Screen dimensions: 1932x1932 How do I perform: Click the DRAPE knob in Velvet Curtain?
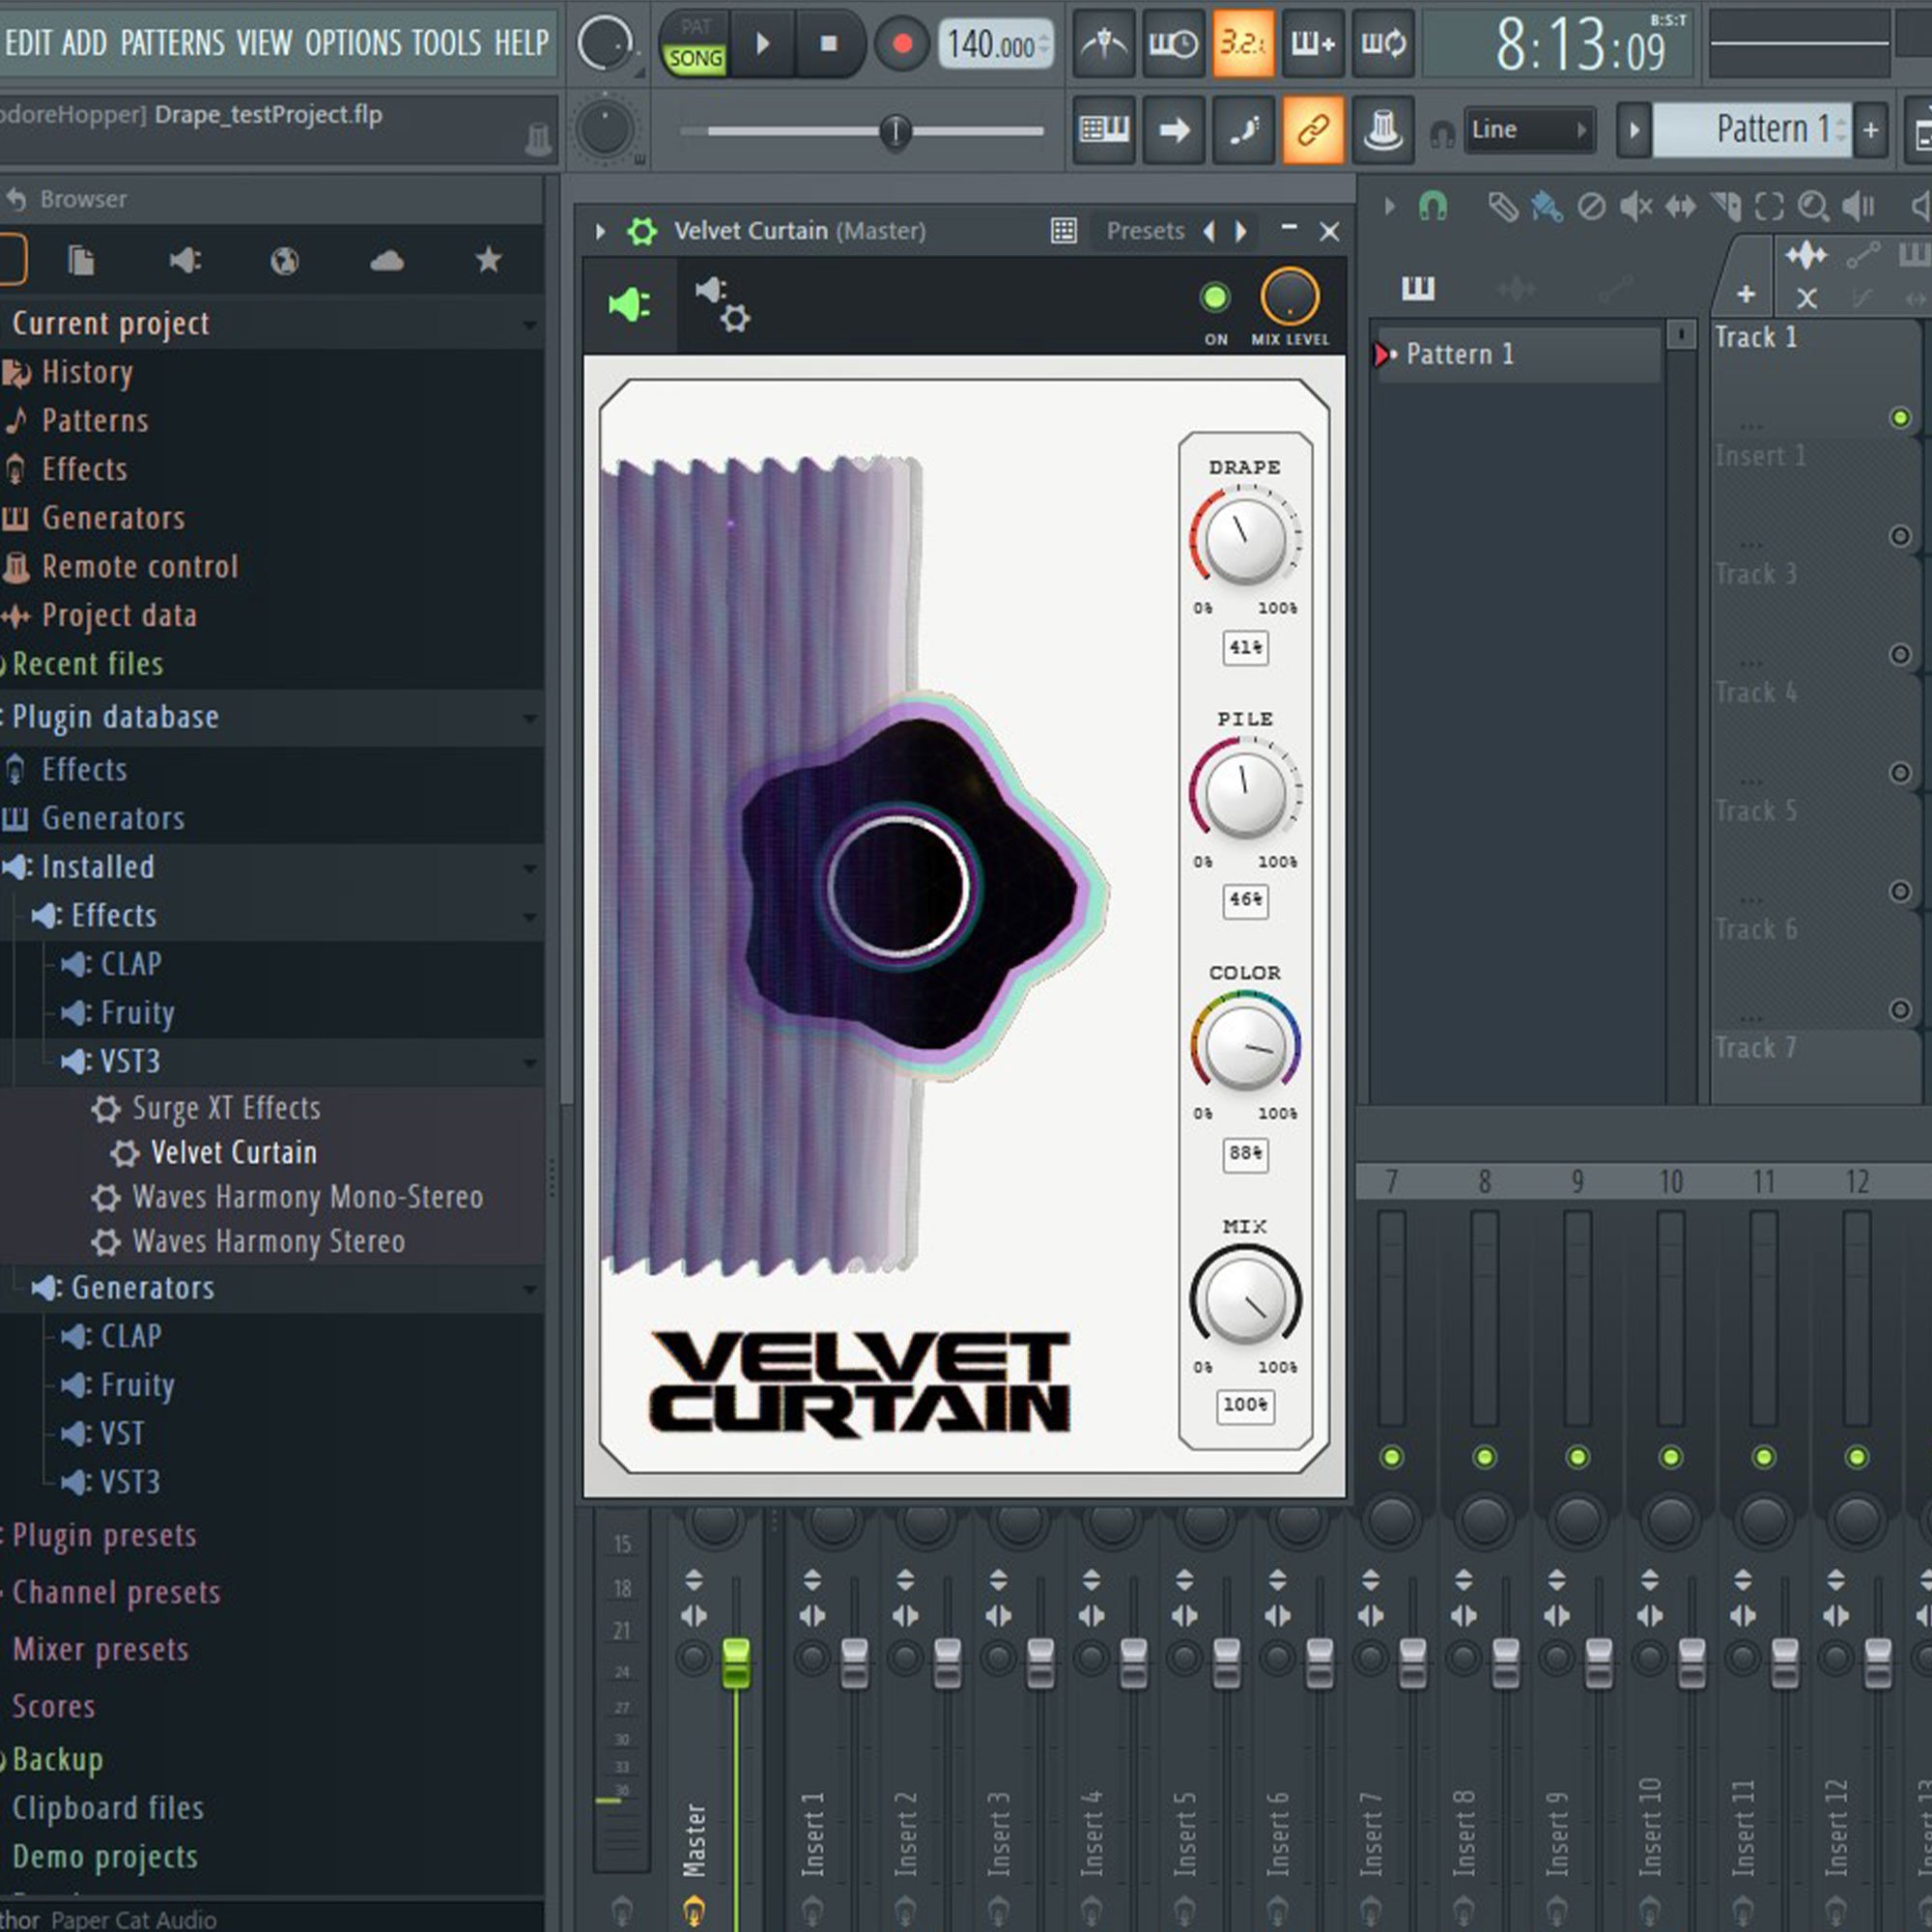tap(1245, 540)
